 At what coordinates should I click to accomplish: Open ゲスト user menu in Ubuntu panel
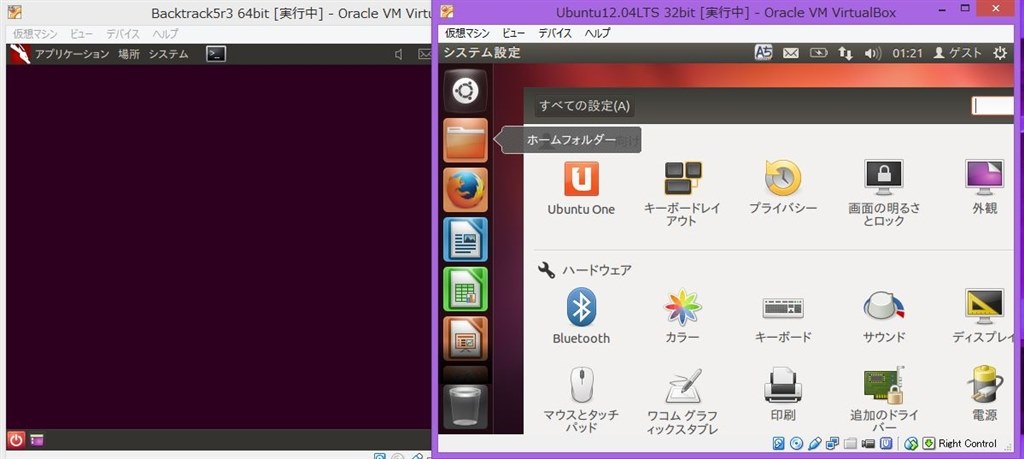(957, 54)
